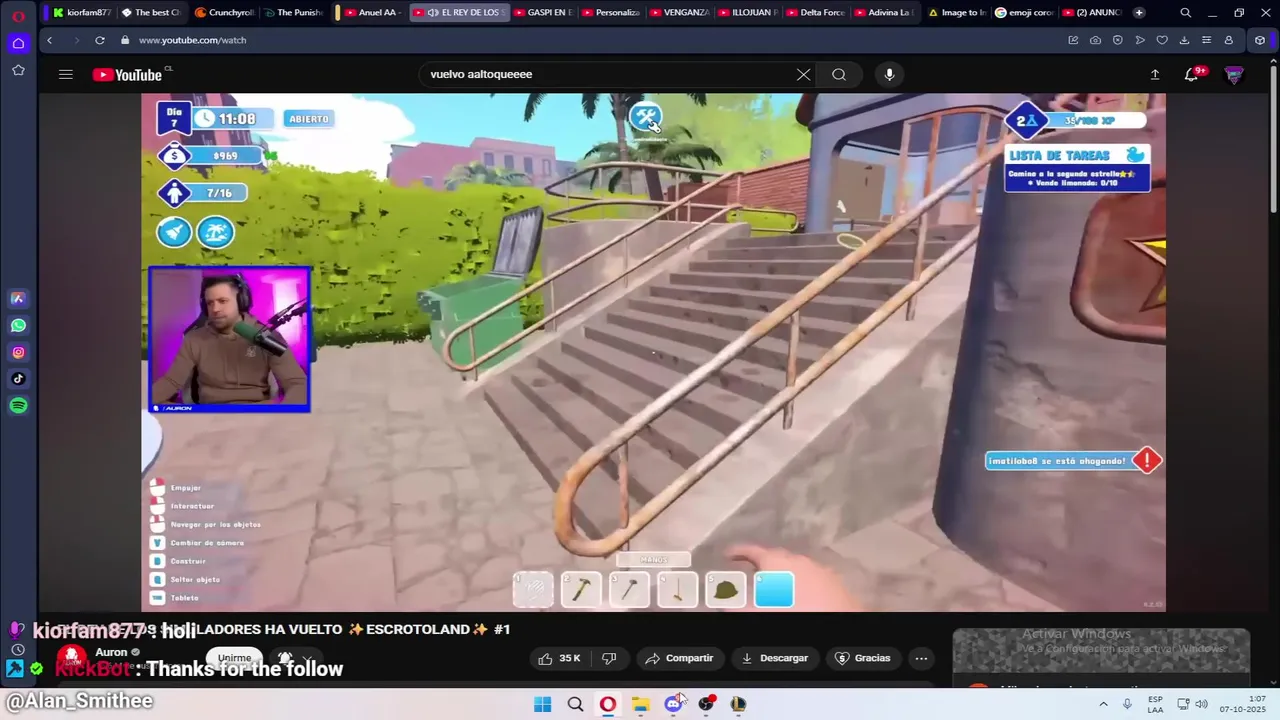The width and height of the screenshot is (1280, 720).
Task: Open the clock showing 1:07 07-10-2025
Action: pyautogui.click(x=1243, y=704)
